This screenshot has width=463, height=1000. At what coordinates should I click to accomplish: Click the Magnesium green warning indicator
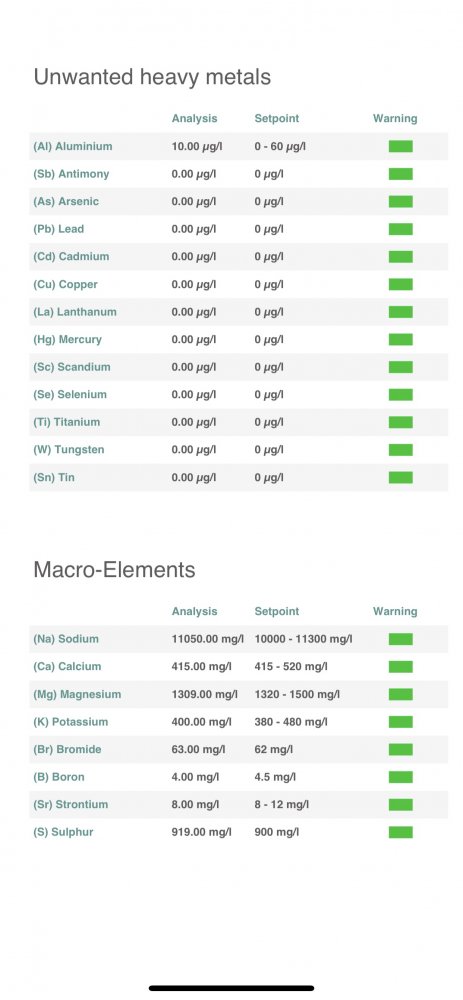tap(401, 694)
